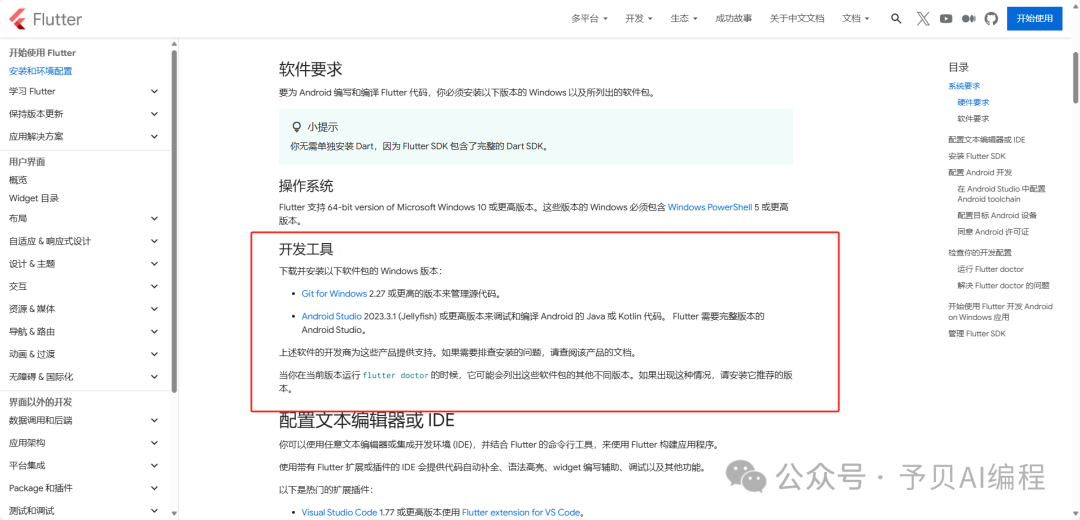
Task: Open the 生态 dropdown menu
Action: 684,19
